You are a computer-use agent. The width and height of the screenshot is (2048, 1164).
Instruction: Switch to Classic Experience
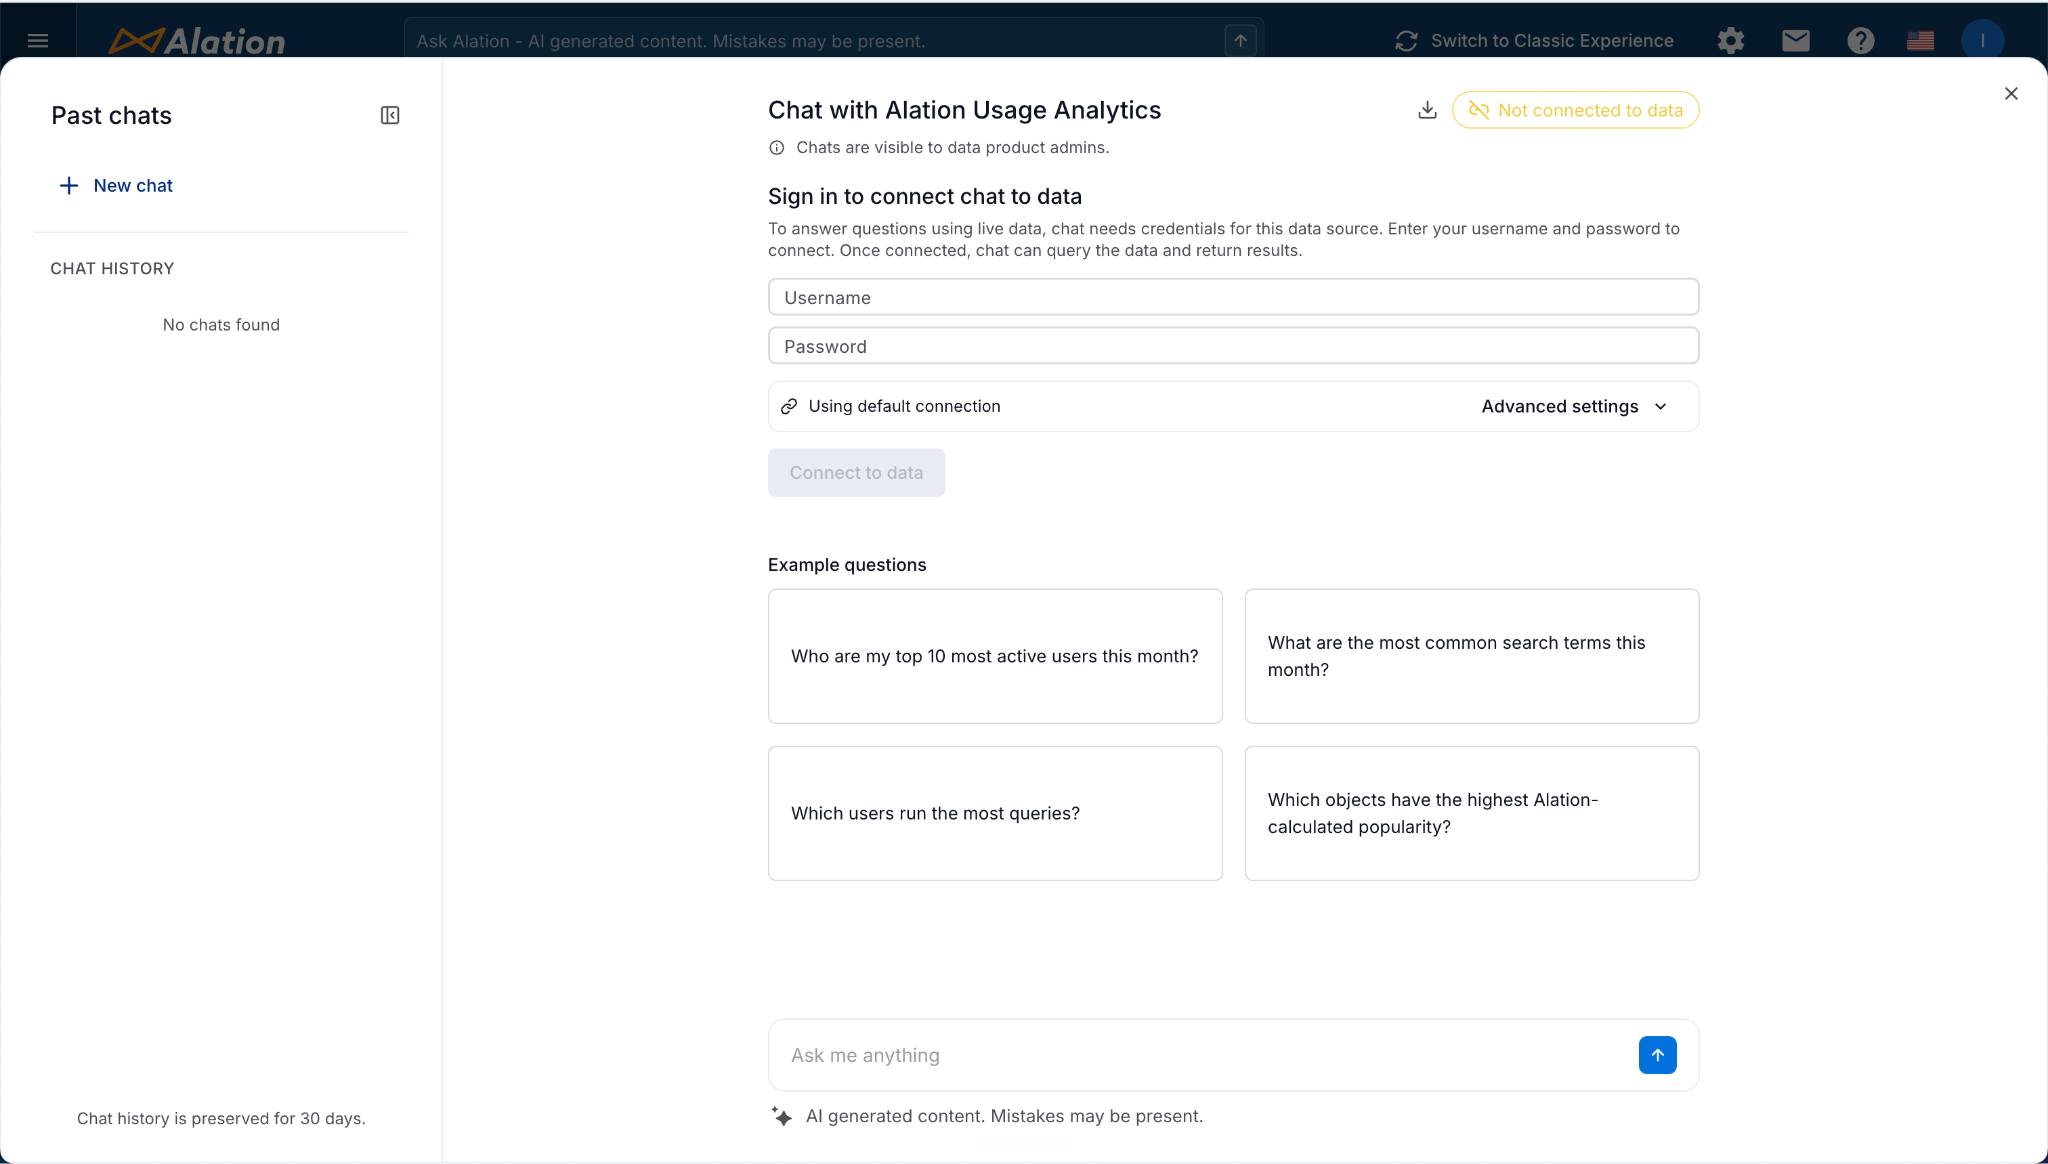click(x=1534, y=41)
